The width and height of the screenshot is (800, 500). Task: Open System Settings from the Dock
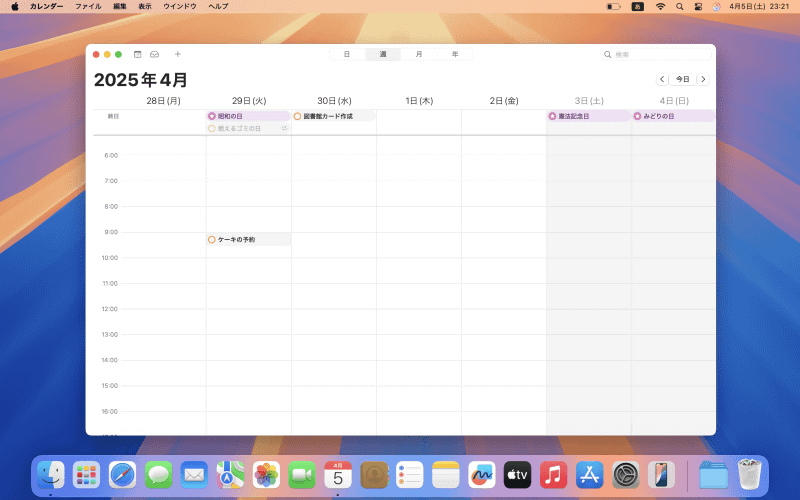[x=626, y=475]
